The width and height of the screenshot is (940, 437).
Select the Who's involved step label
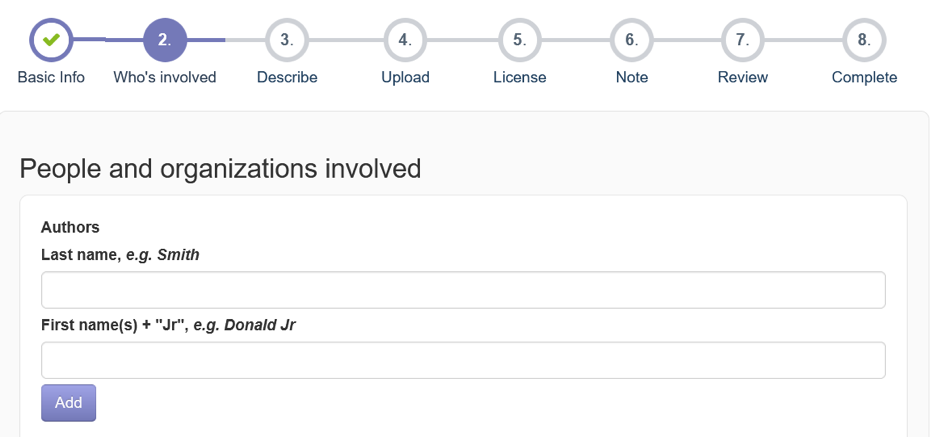tap(165, 77)
